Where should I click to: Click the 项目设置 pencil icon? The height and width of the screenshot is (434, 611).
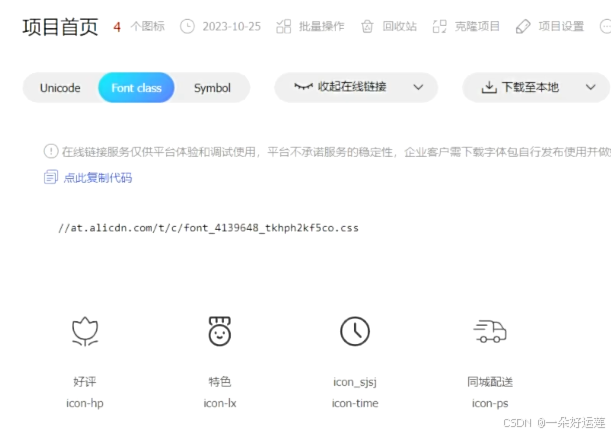523,26
